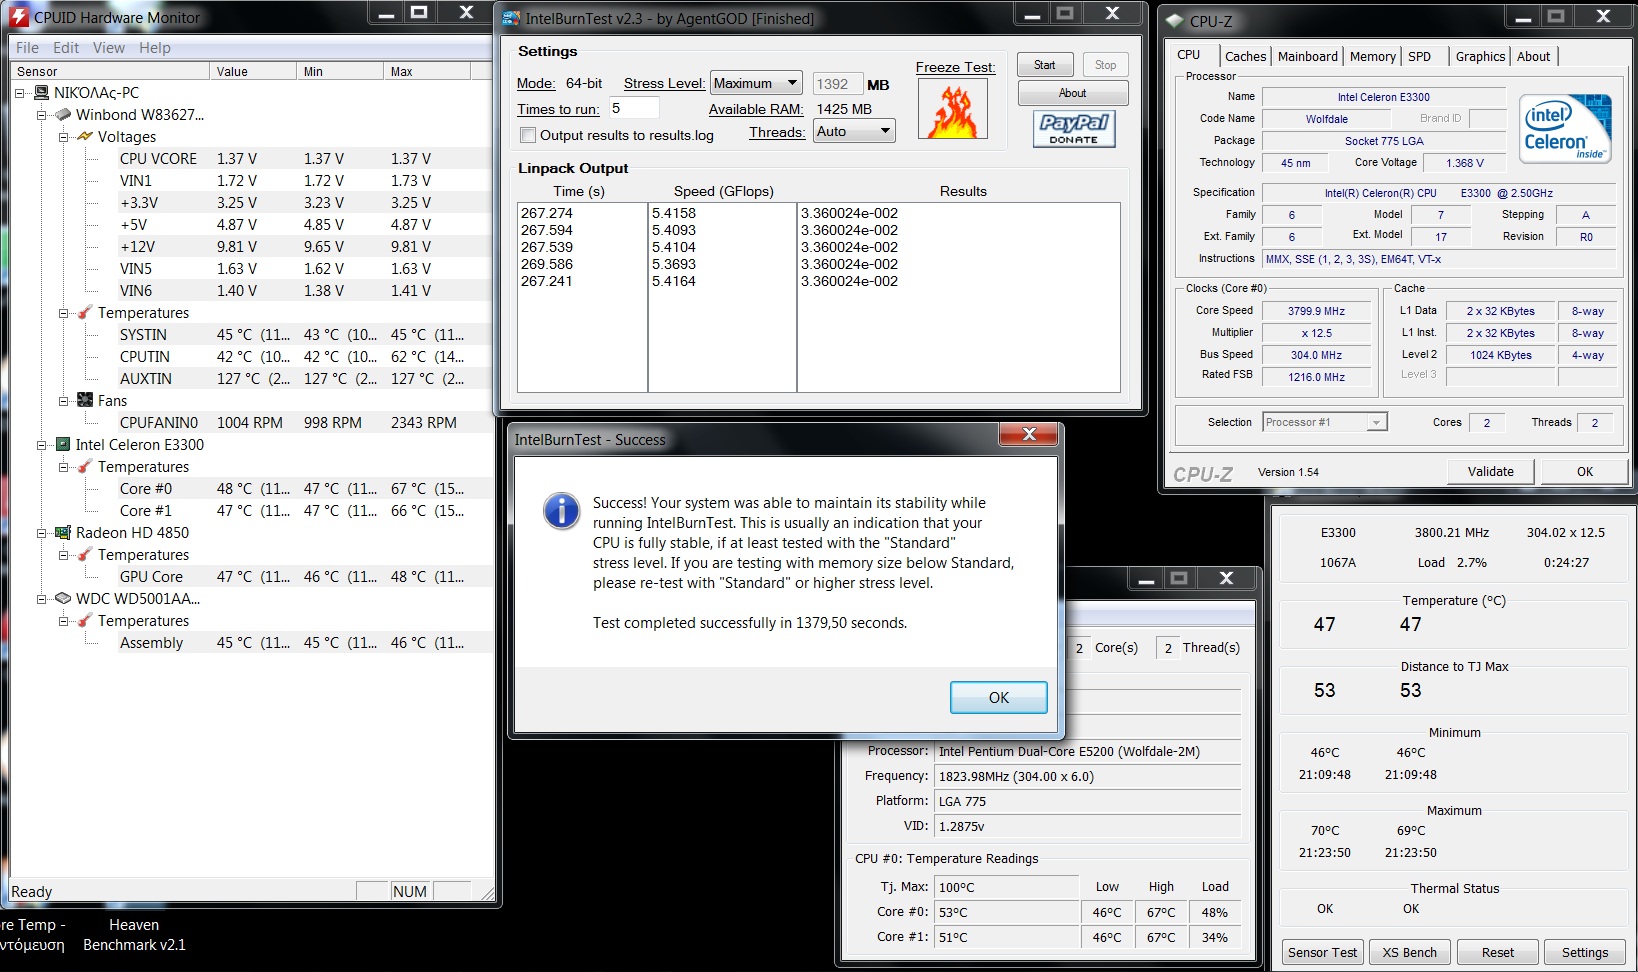Image resolution: width=1638 pixels, height=972 pixels.
Task: Open Help menu in Hardware Monitor
Action: (155, 47)
